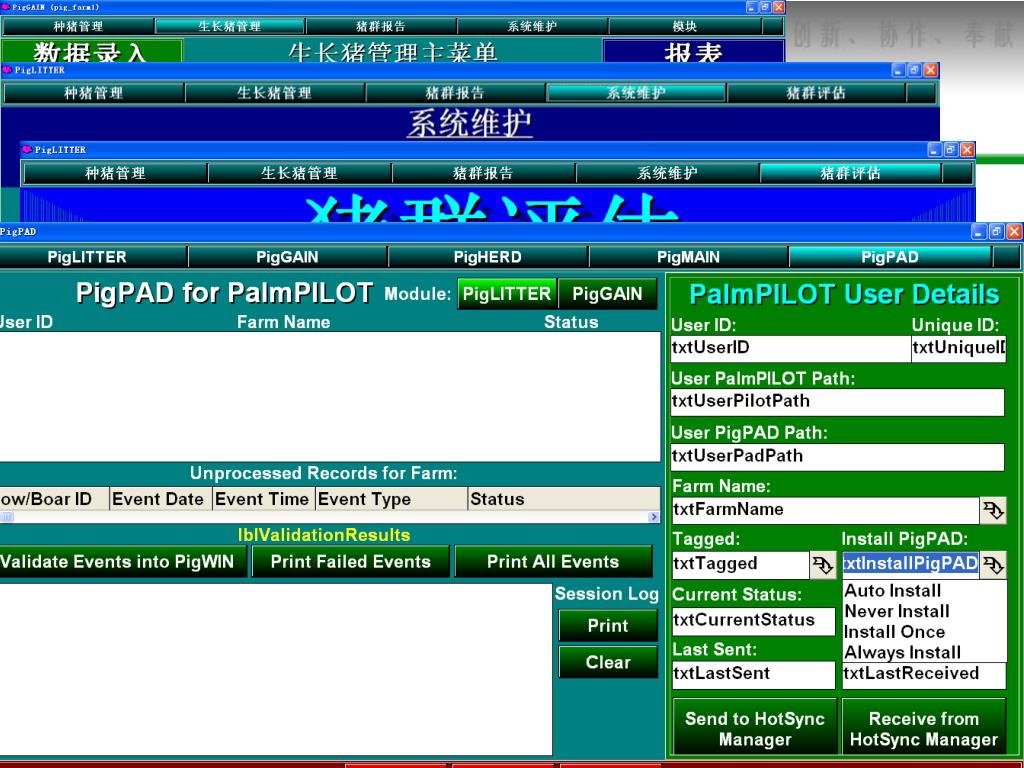Open 猪群评估 menu in front PigLITTER window
Viewport: 1024px width, 768px height.
pos(850,173)
